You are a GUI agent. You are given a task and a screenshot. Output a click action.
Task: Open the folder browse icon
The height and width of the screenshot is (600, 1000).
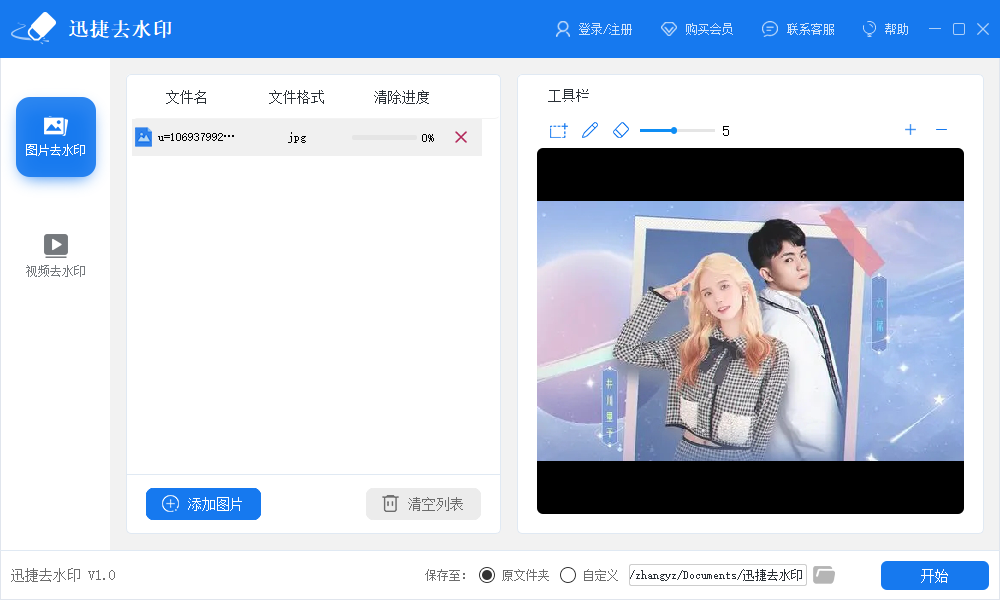click(824, 574)
